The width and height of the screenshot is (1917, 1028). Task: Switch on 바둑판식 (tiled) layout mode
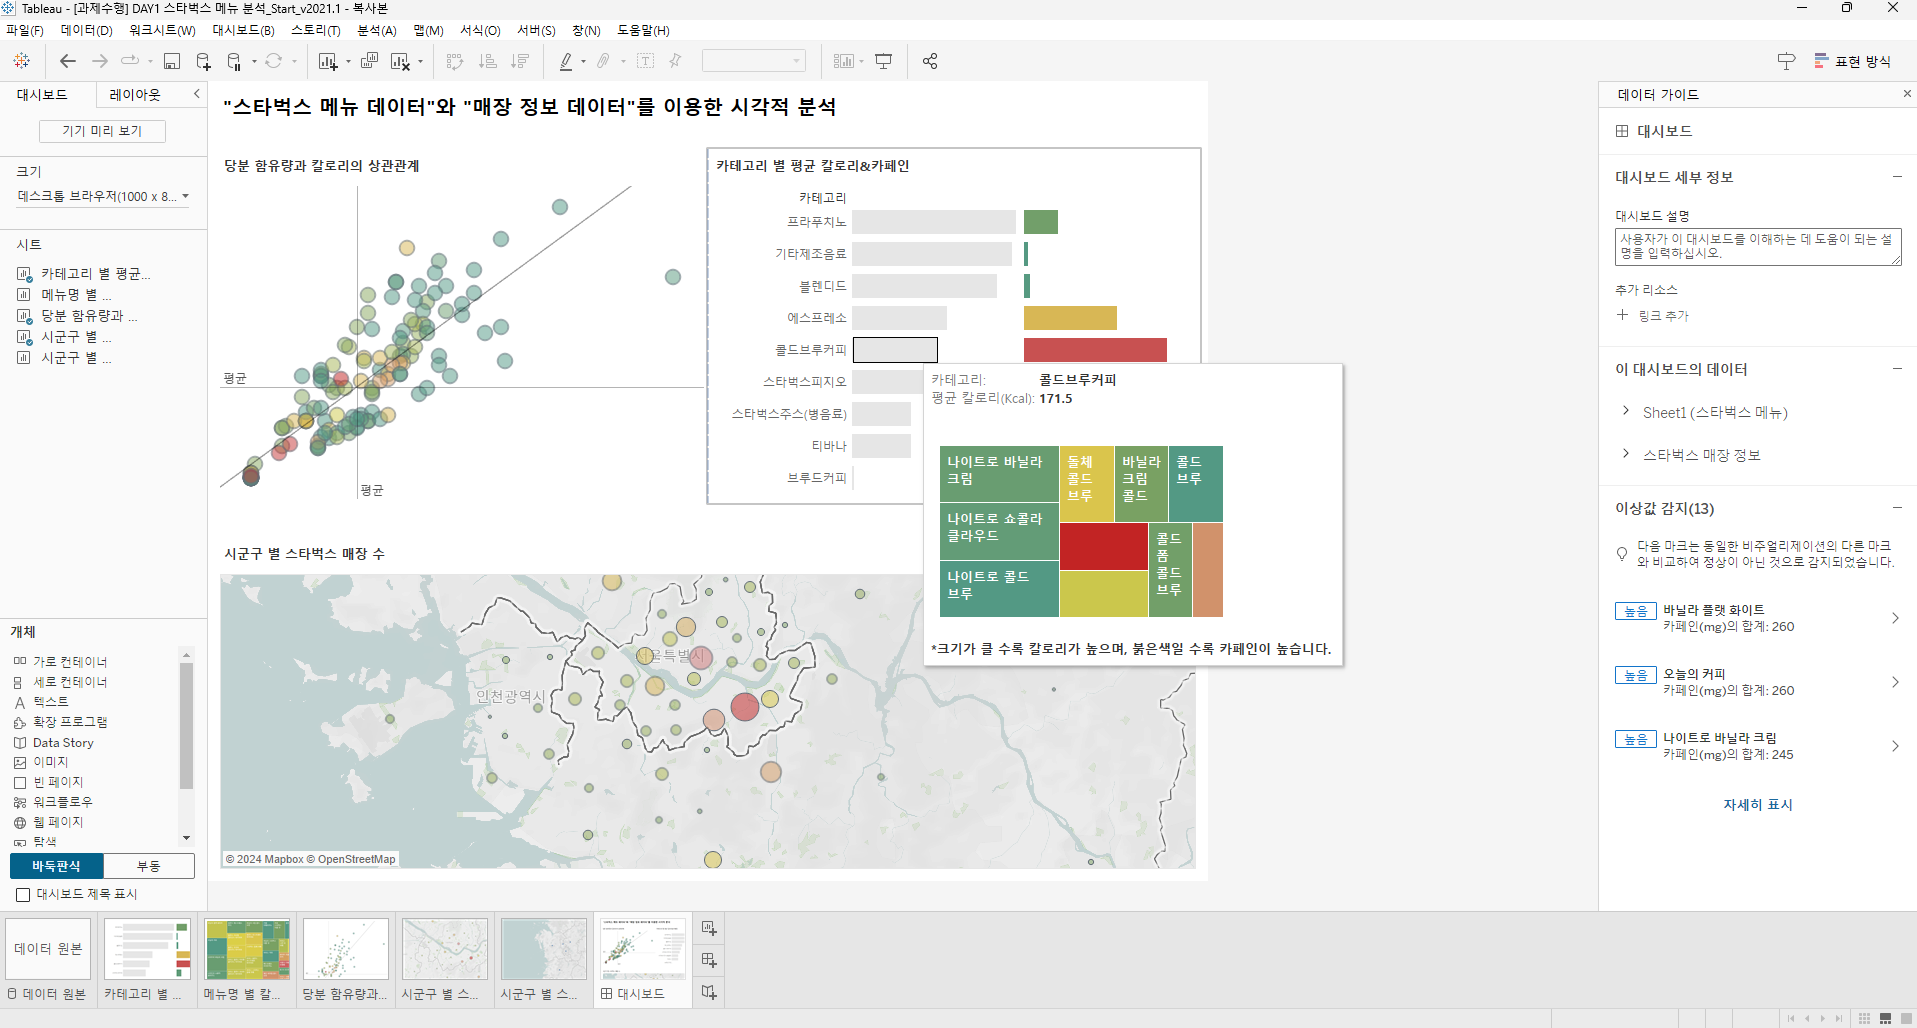tap(56, 866)
